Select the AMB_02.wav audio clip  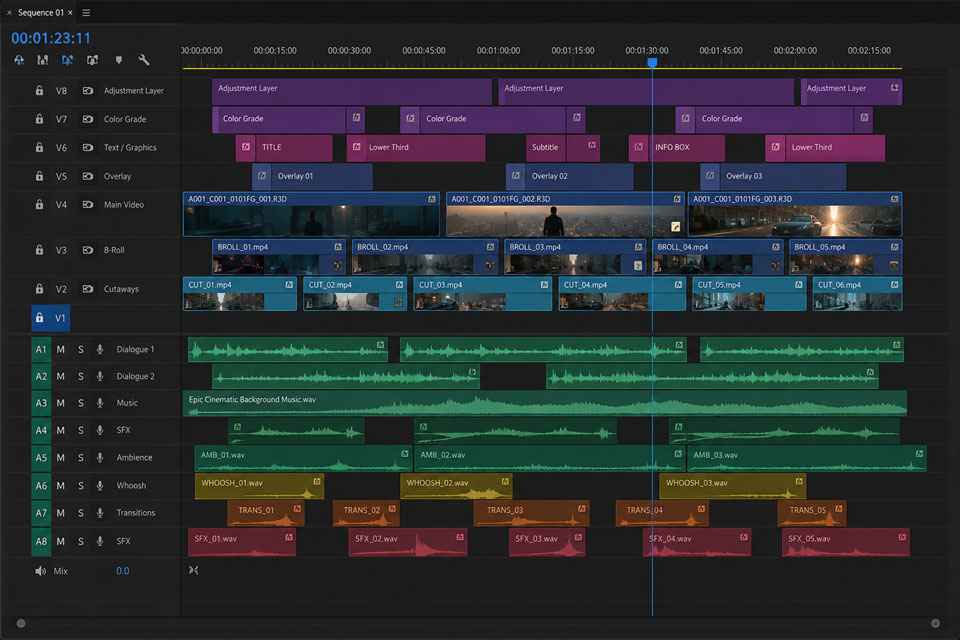550,458
